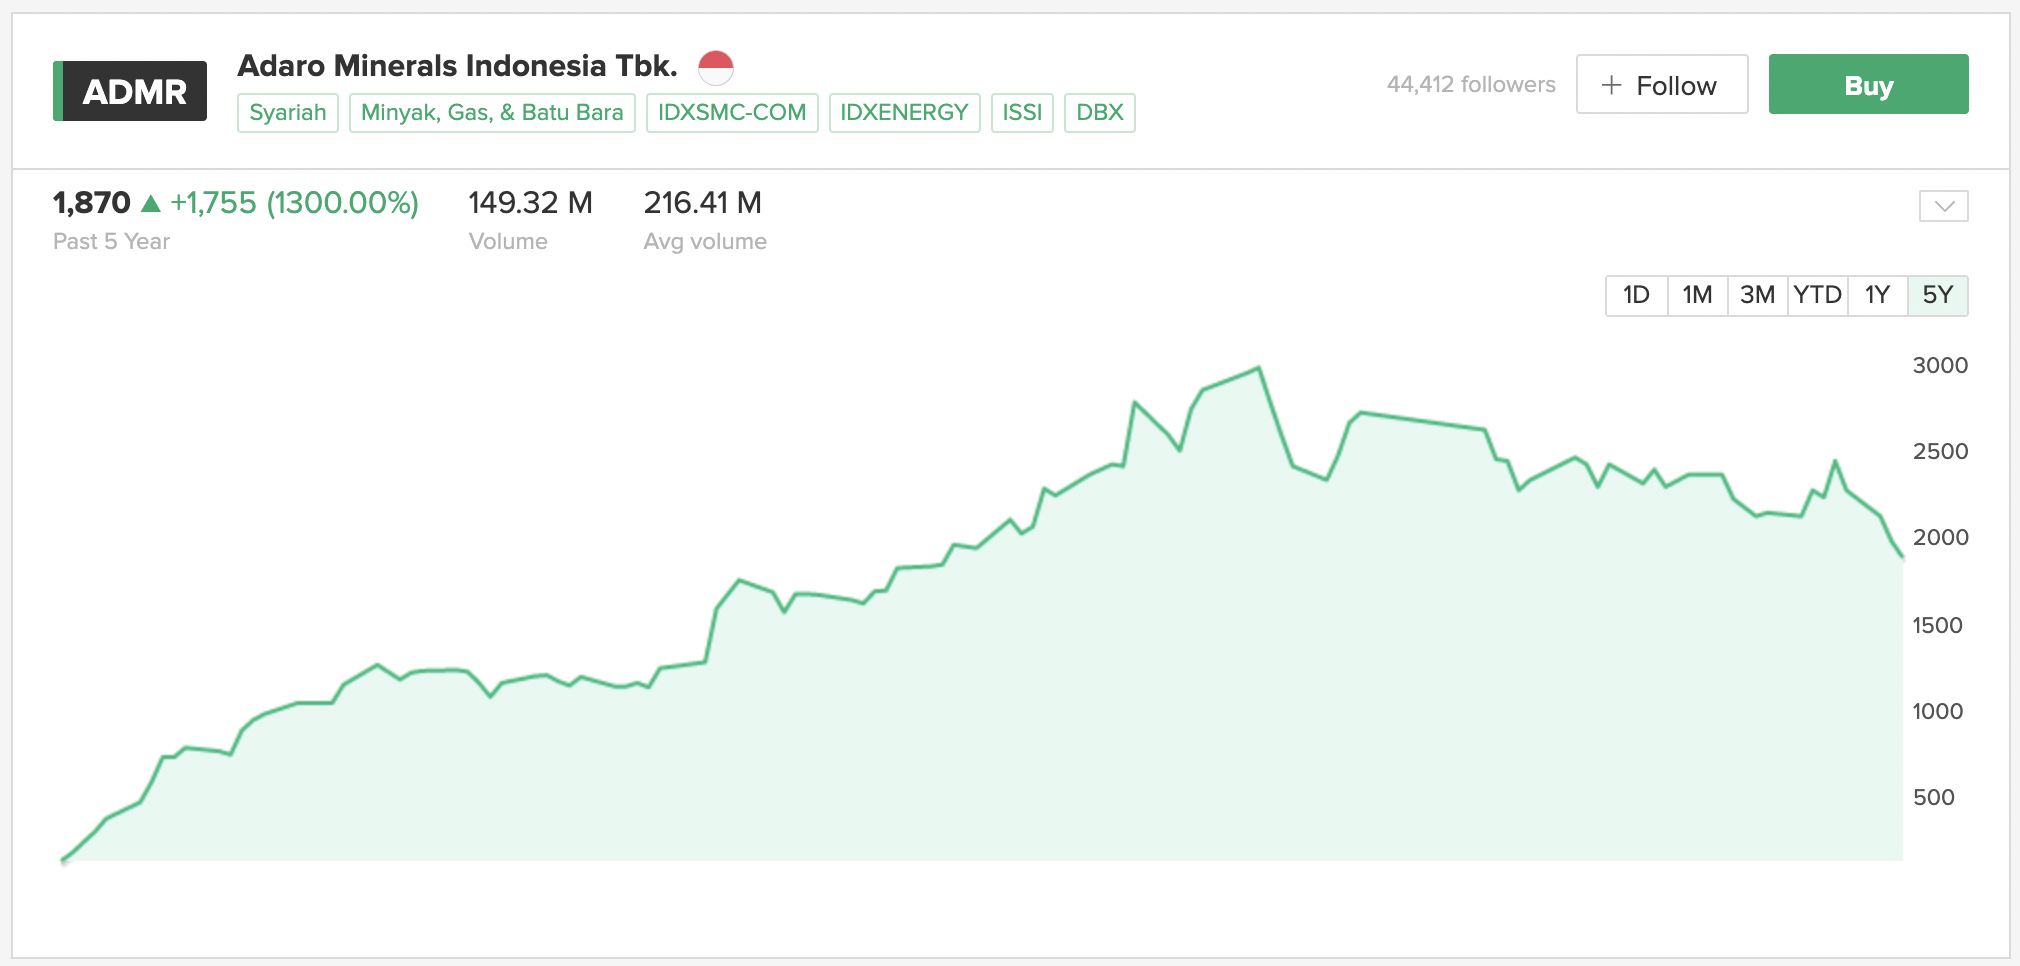Viewport: 2020px width, 966px height.
Task: Click the 500 axis label
Action: pos(1933,798)
